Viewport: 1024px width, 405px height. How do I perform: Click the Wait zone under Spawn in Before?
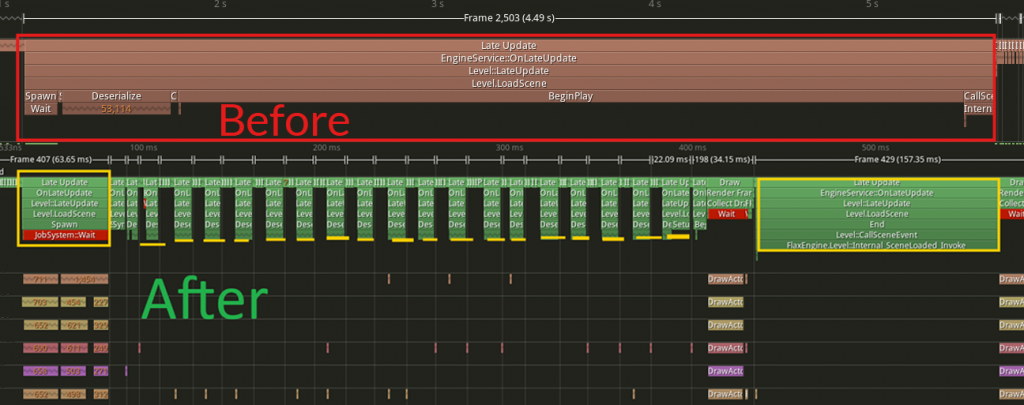(41, 108)
